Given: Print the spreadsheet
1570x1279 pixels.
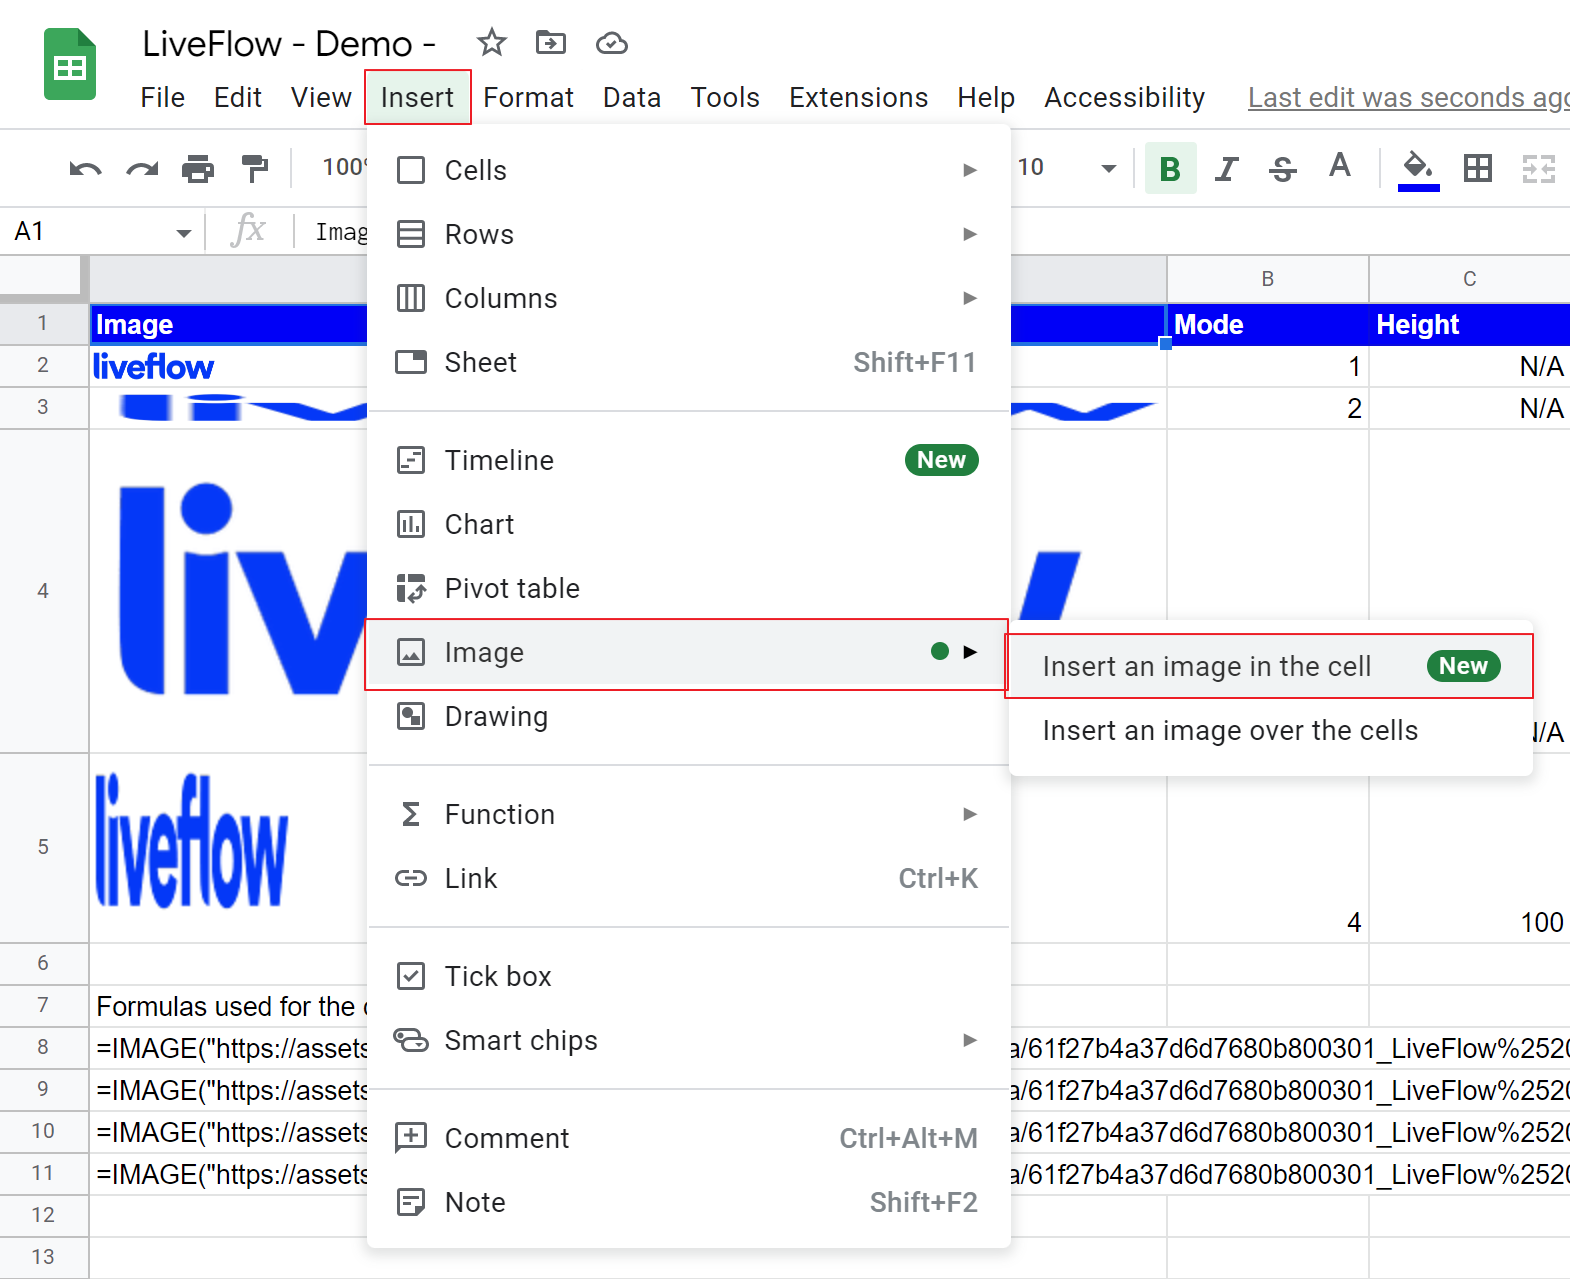Looking at the screenshot, I should click(198, 168).
